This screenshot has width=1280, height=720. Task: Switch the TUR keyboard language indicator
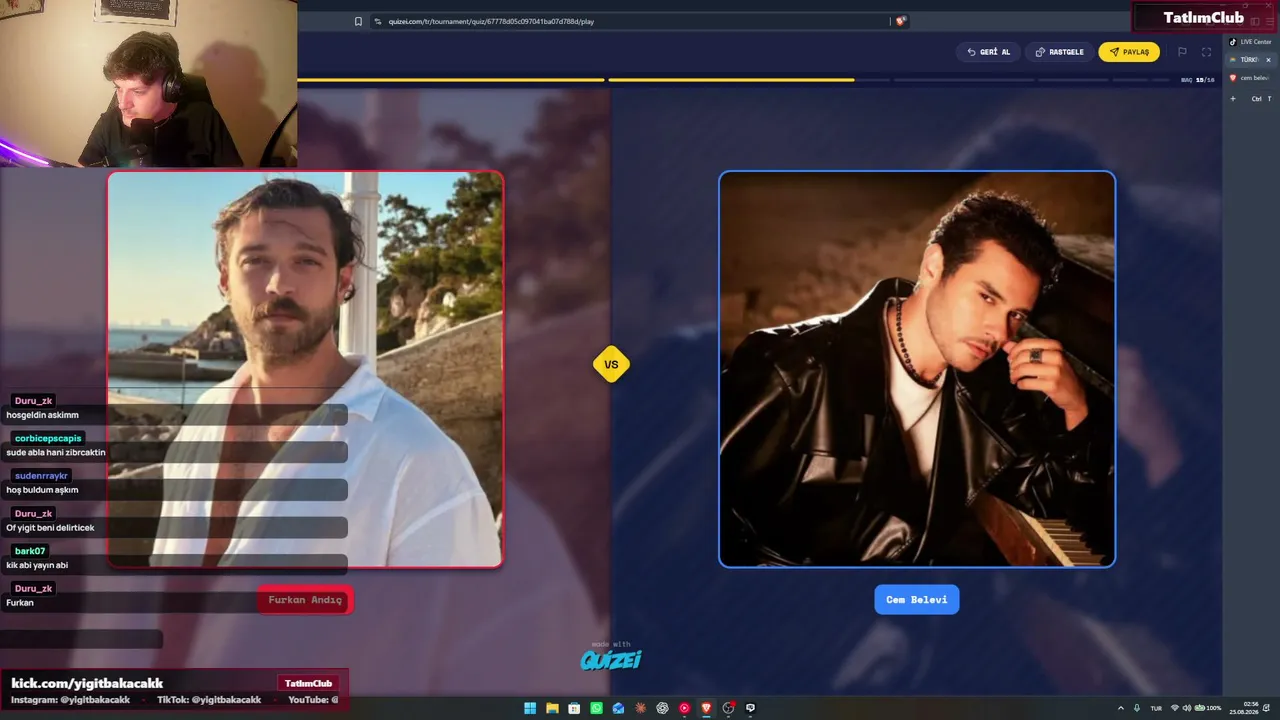click(x=1156, y=708)
